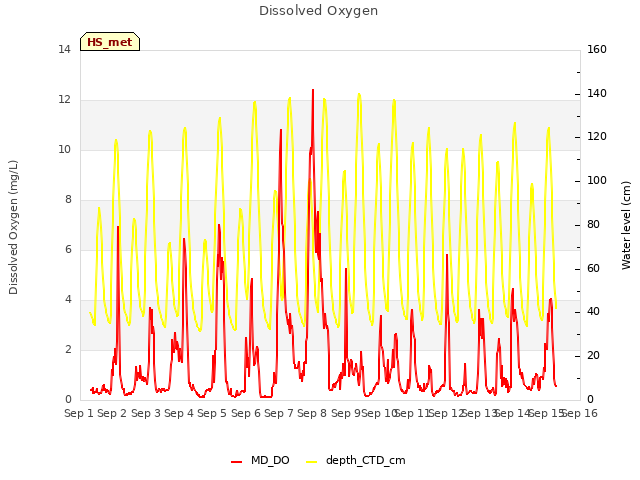Screen dimensions: 640x480
Task: Click the Water level (cm) axis label
Action: click(x=626, y=225)
